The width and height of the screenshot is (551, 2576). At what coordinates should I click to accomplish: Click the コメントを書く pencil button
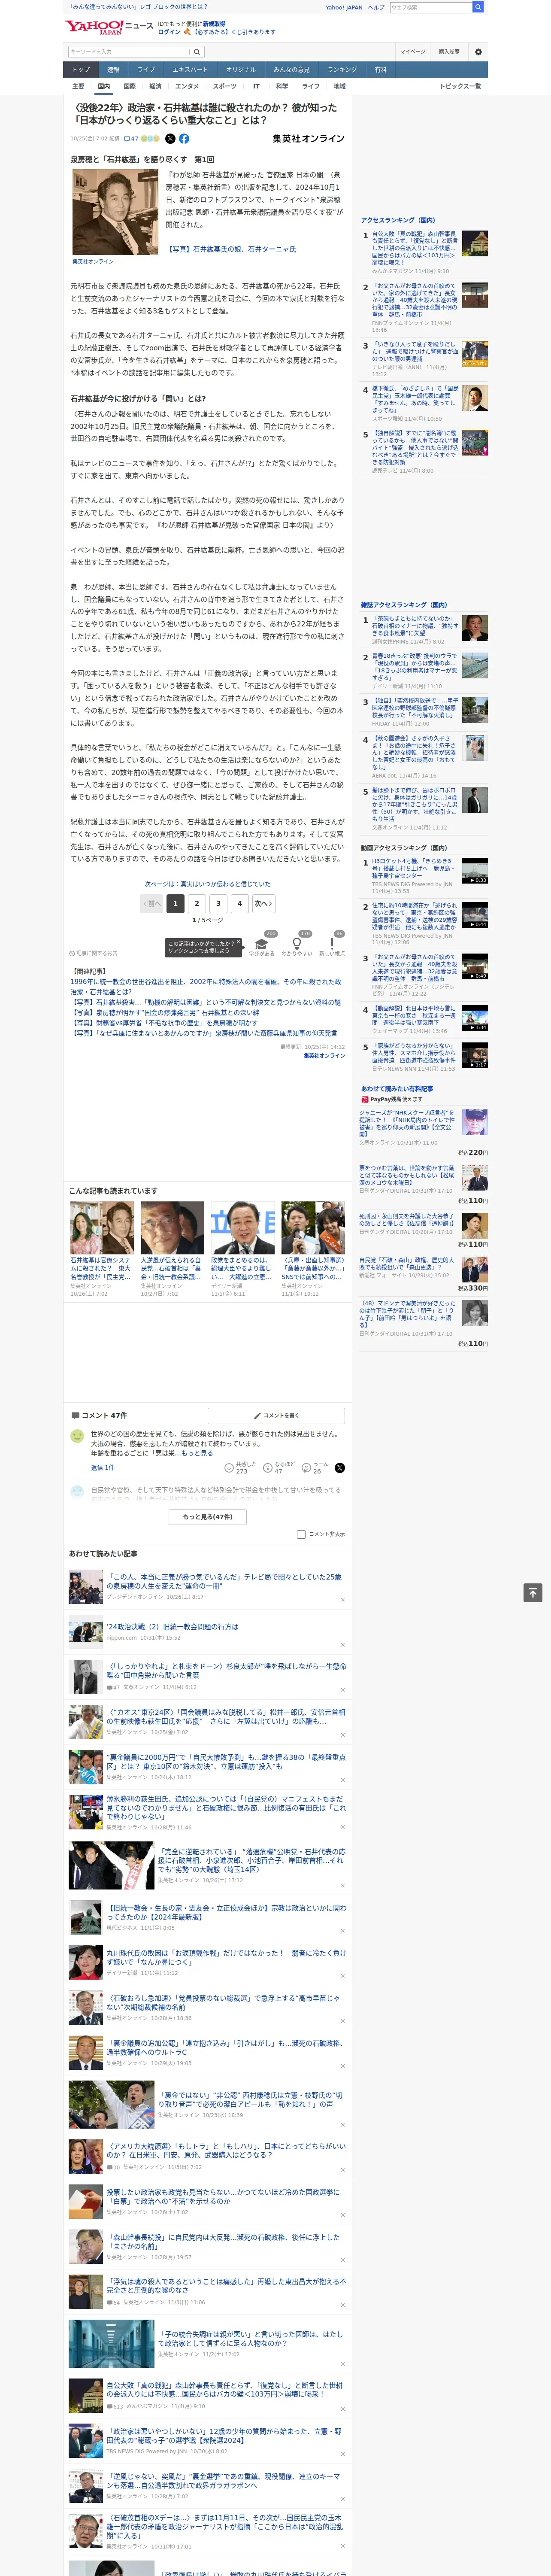tap(276, 1415)
